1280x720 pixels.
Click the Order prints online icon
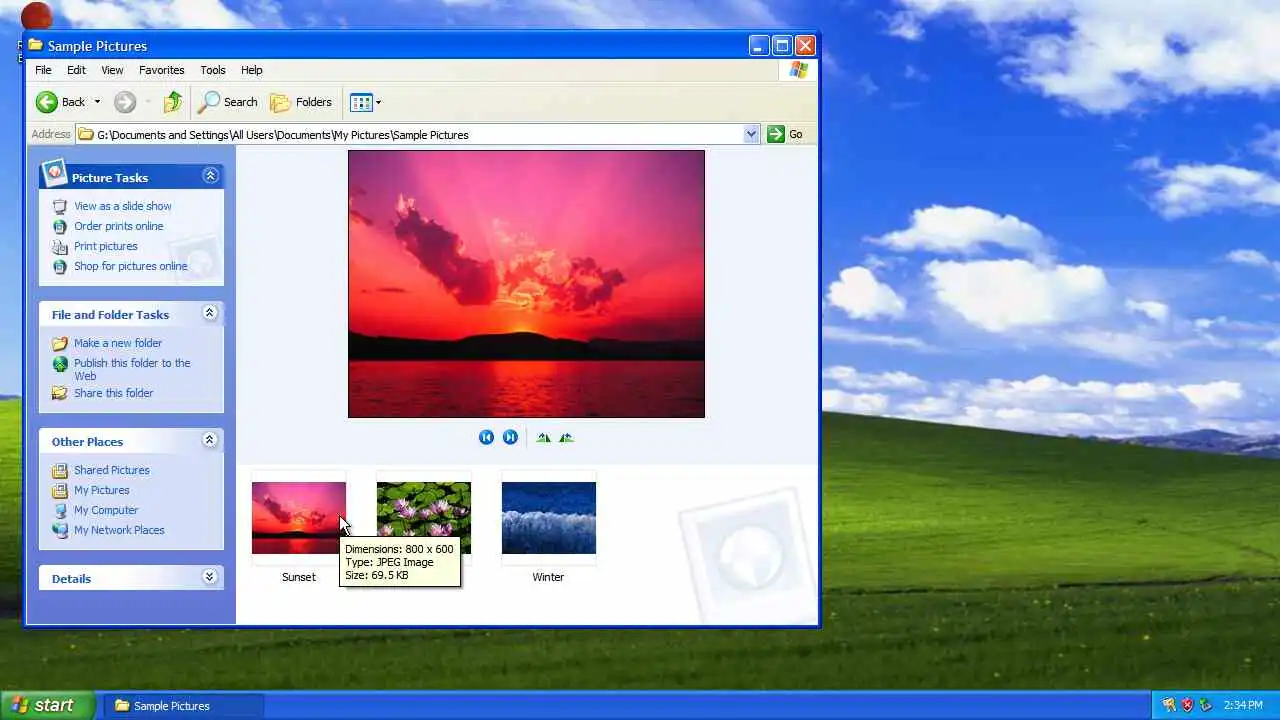[x=60, y=226]
